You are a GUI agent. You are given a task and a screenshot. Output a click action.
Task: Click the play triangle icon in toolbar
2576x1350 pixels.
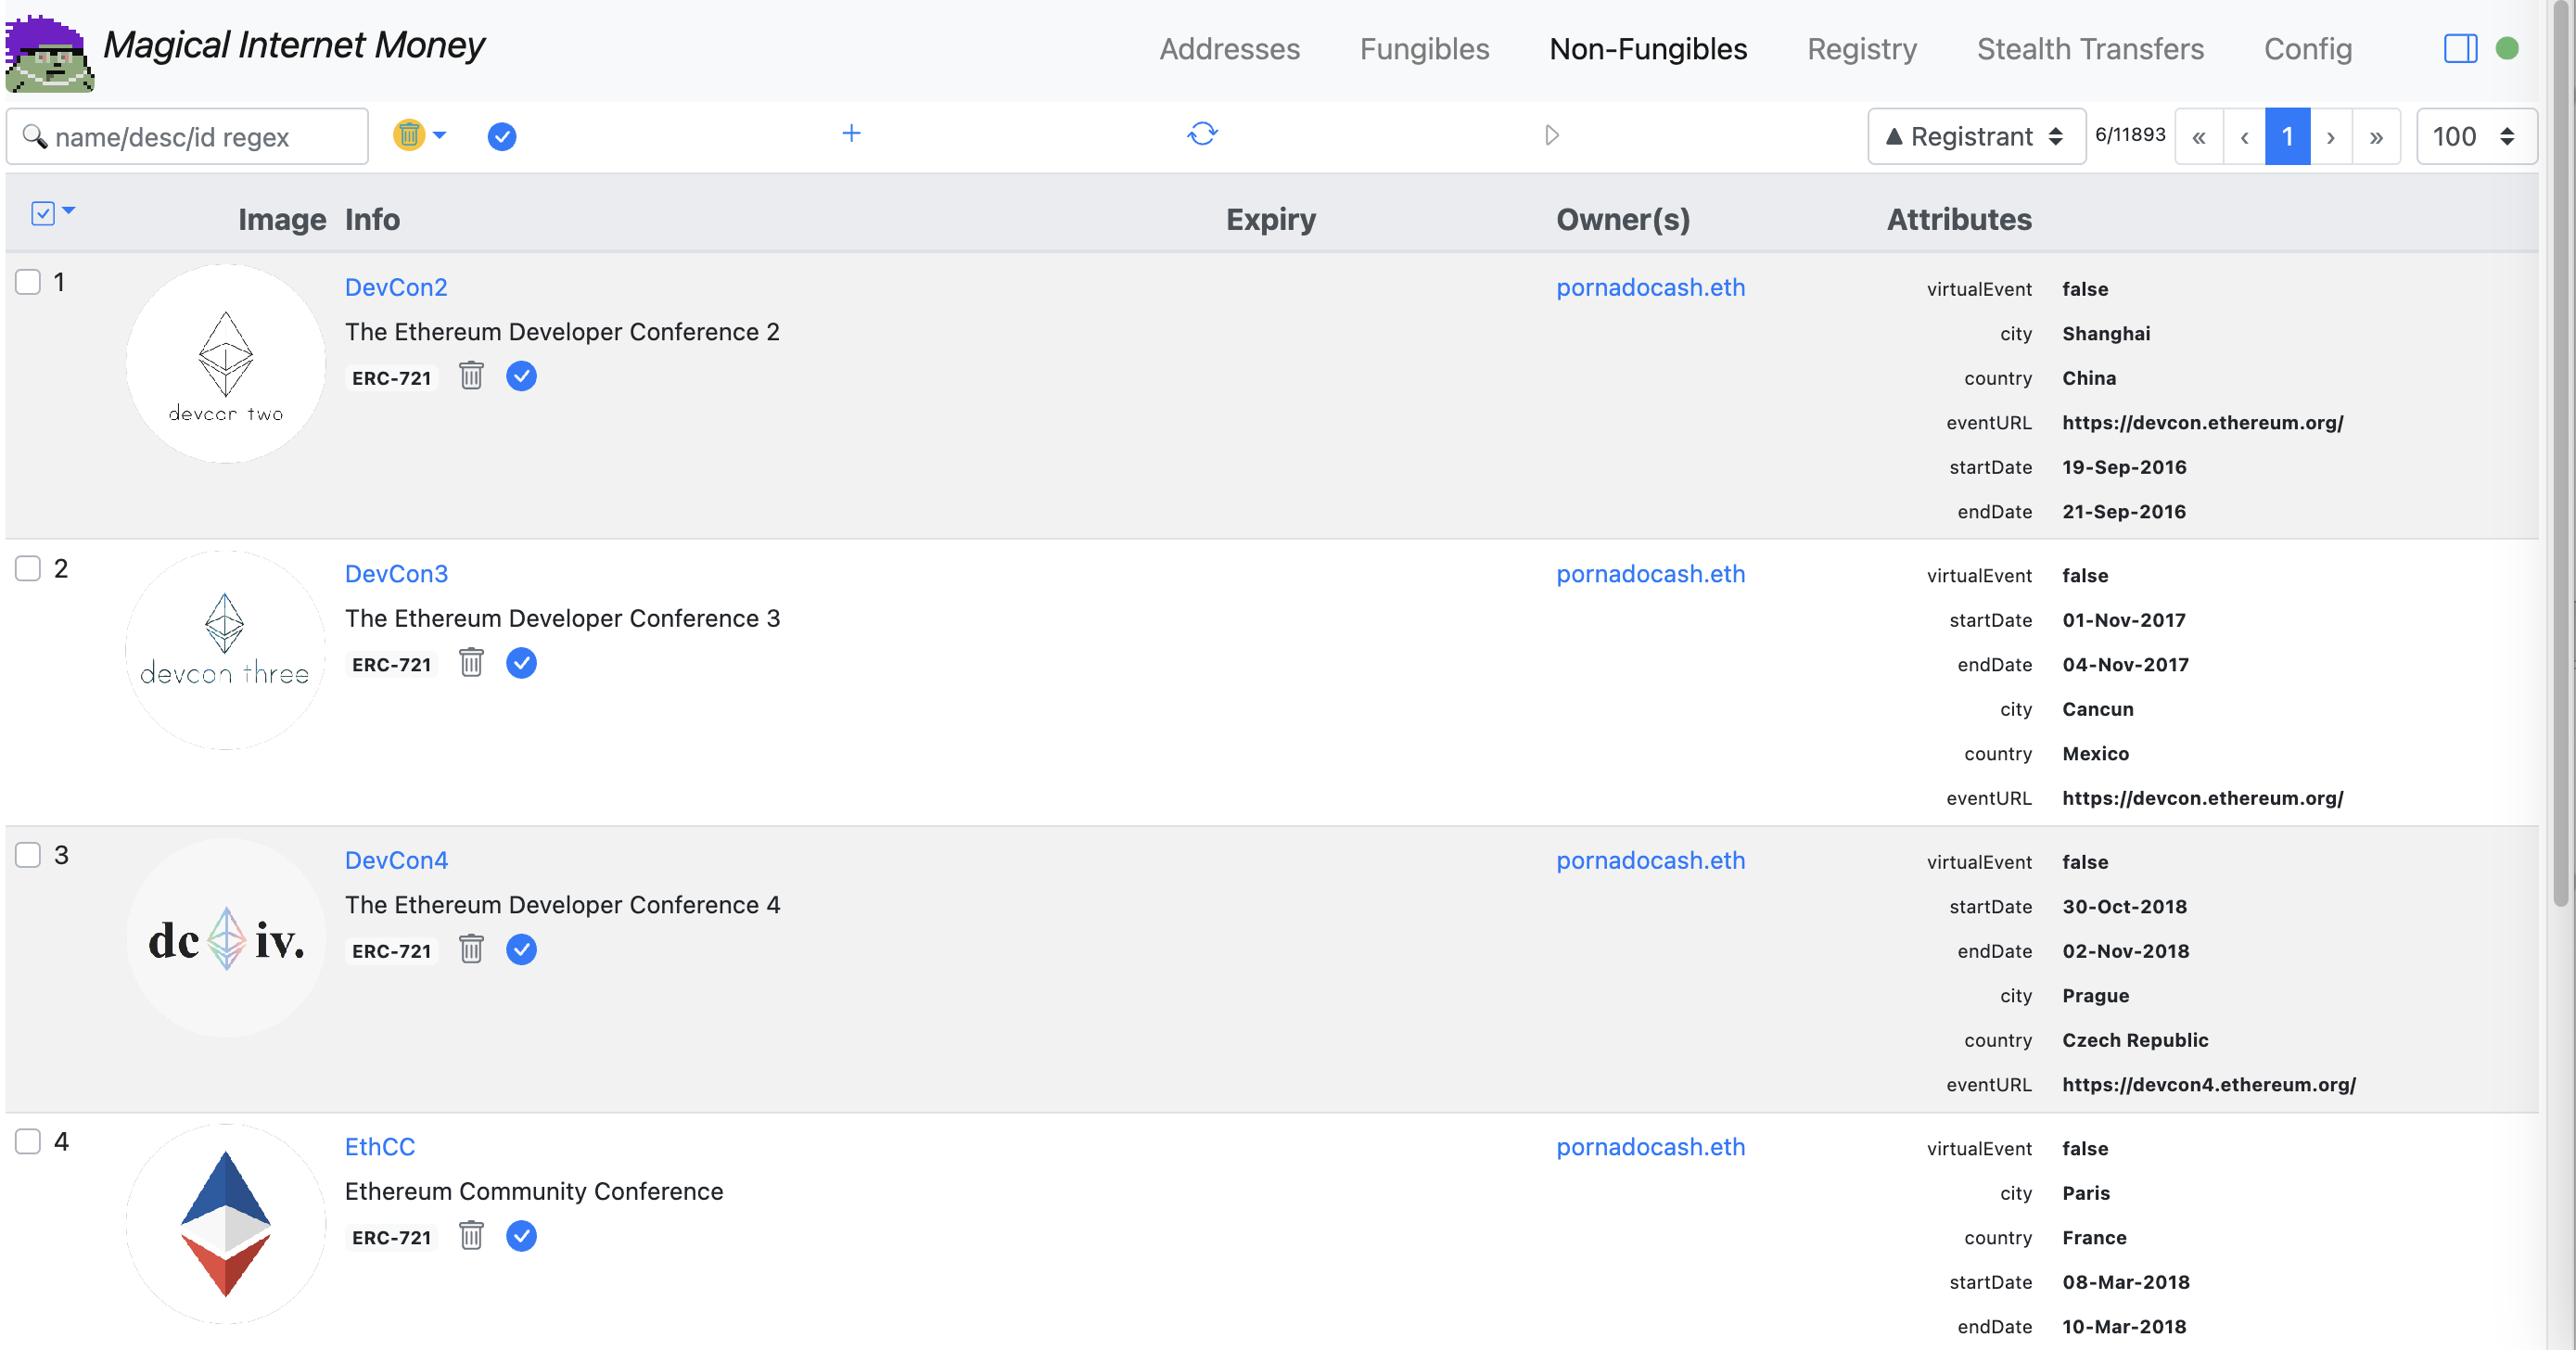(x=1551, y=135)
